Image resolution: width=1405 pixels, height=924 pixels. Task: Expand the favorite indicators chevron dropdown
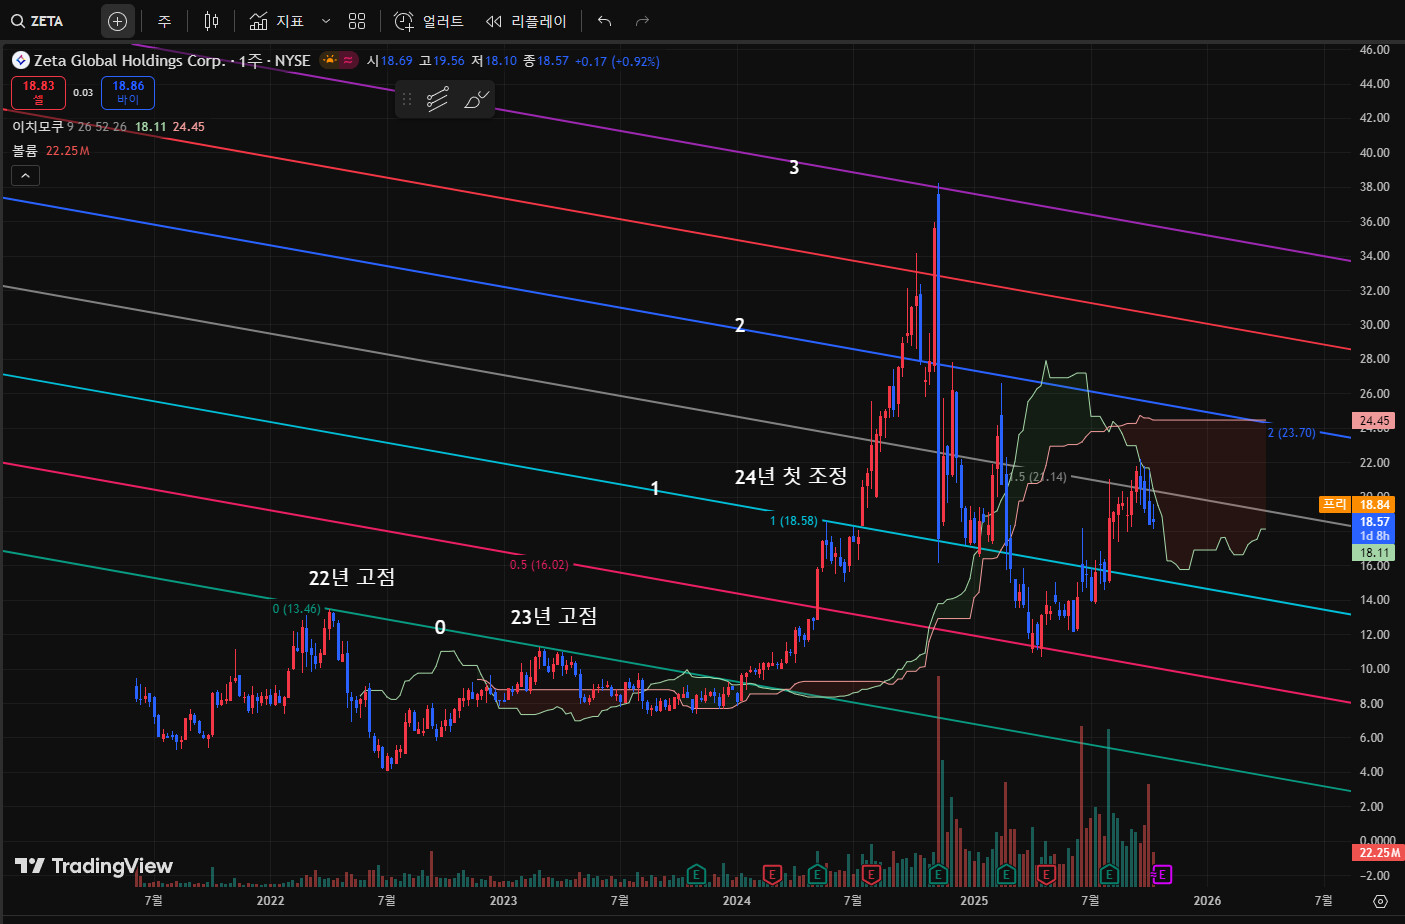point(326,21)
